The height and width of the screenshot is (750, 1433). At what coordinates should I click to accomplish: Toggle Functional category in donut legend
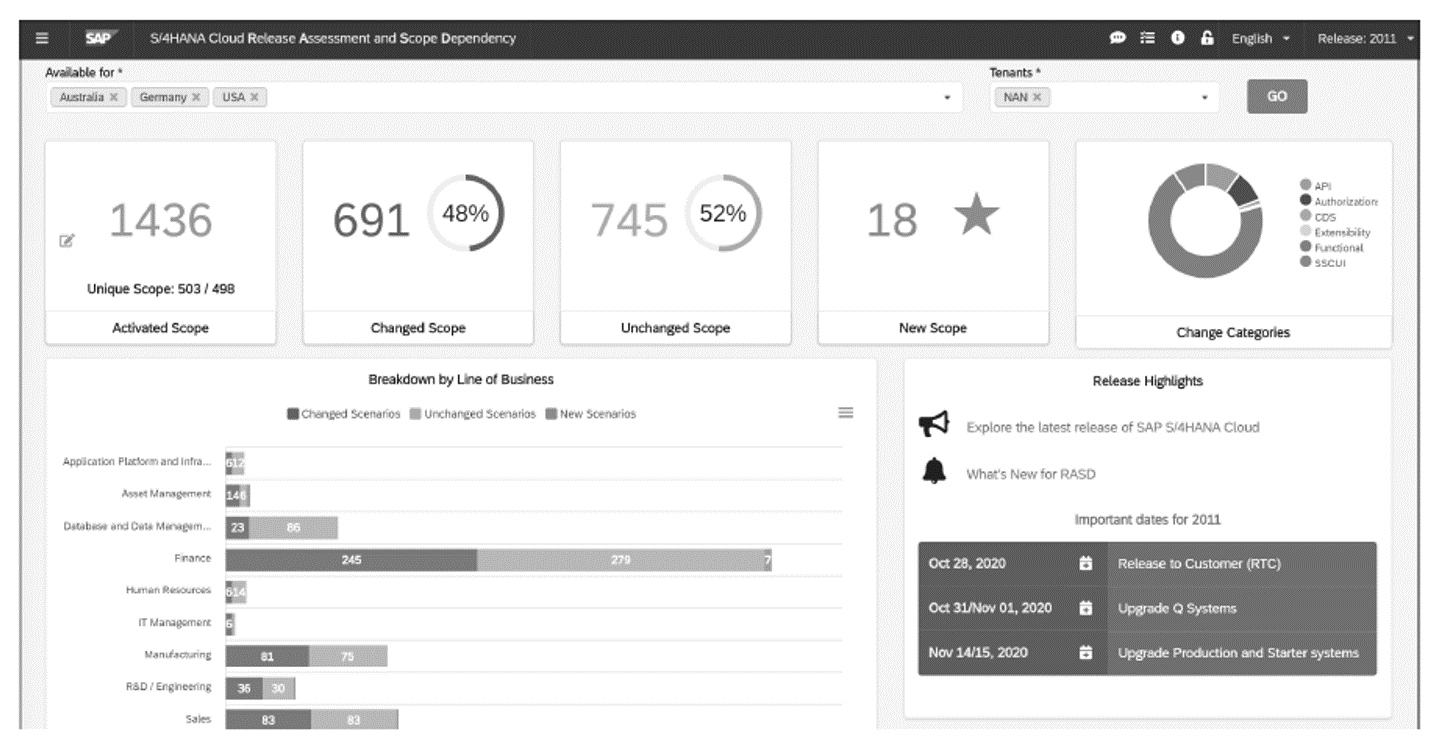pos(1331,247)
